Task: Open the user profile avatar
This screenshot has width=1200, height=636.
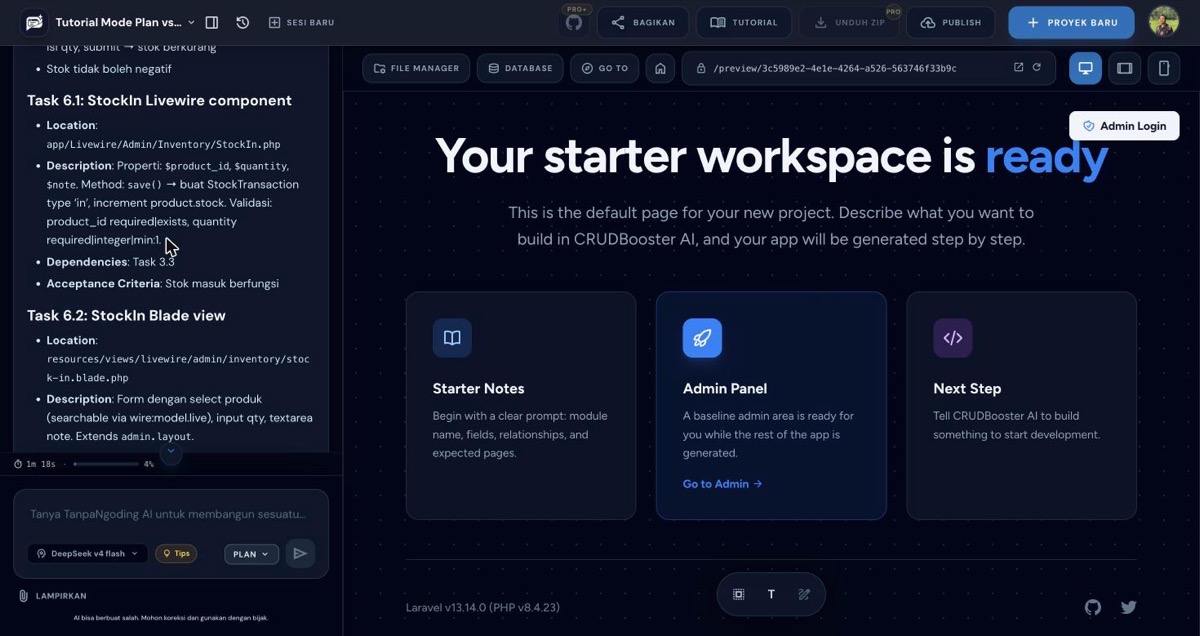Action: [1164, 22]
